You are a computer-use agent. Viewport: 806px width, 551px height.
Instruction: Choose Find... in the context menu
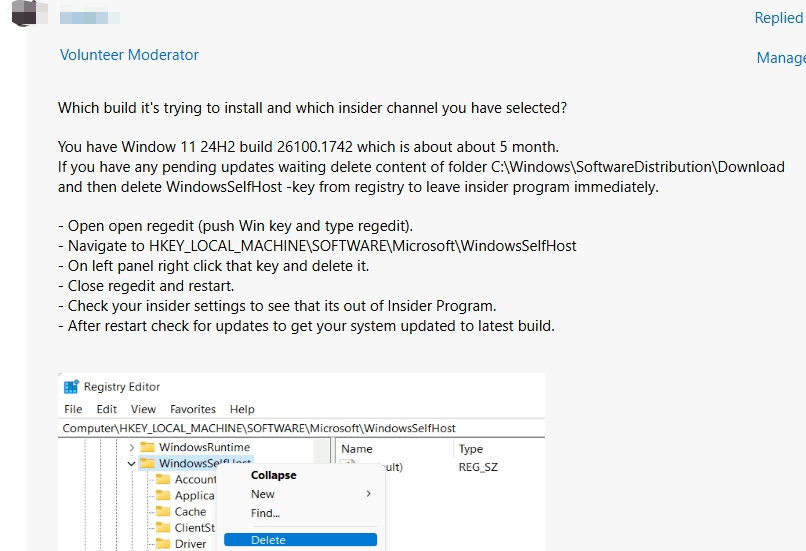[300, 513]
